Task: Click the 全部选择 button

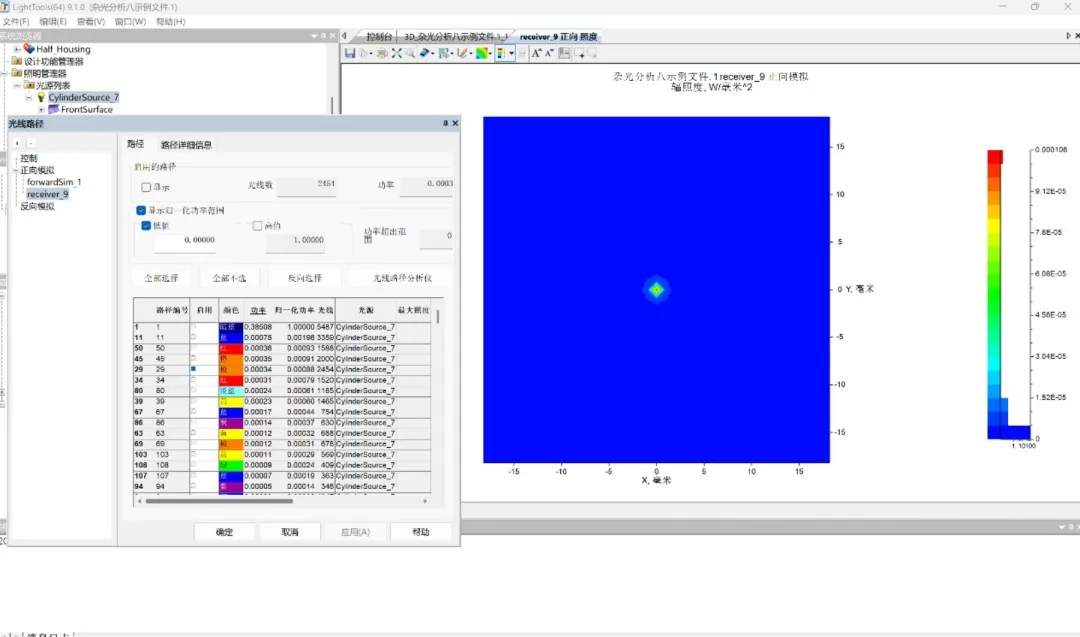Action: 161,278
